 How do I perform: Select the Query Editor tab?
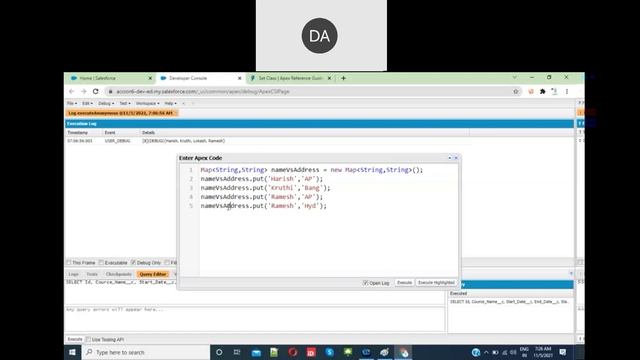(x=153, y=274)
